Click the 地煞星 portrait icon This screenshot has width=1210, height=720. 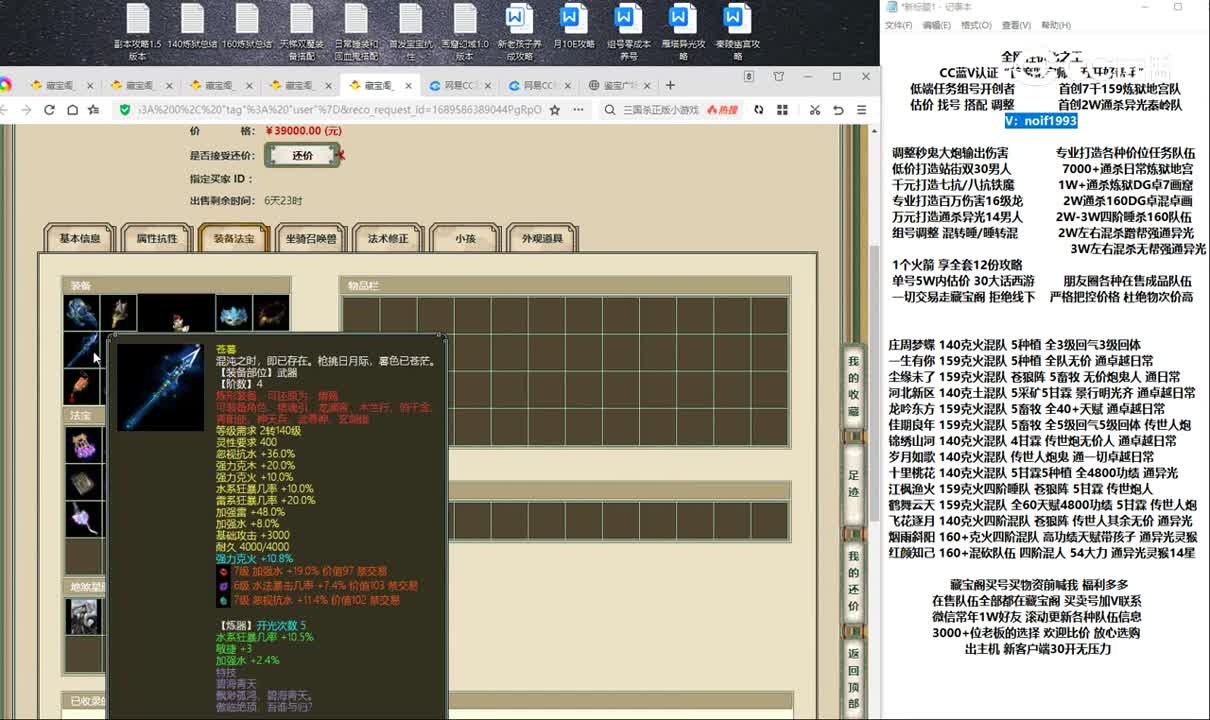click(83, 615)
